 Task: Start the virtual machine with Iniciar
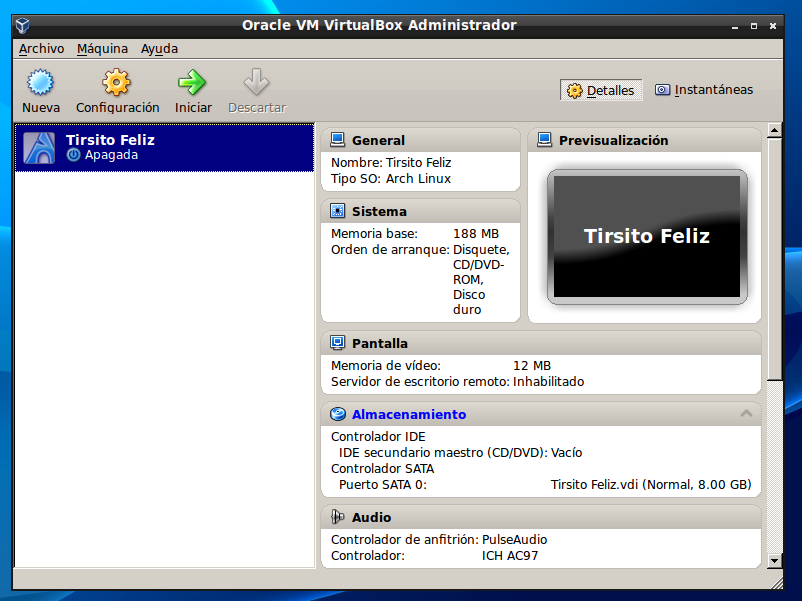point(192,89)
